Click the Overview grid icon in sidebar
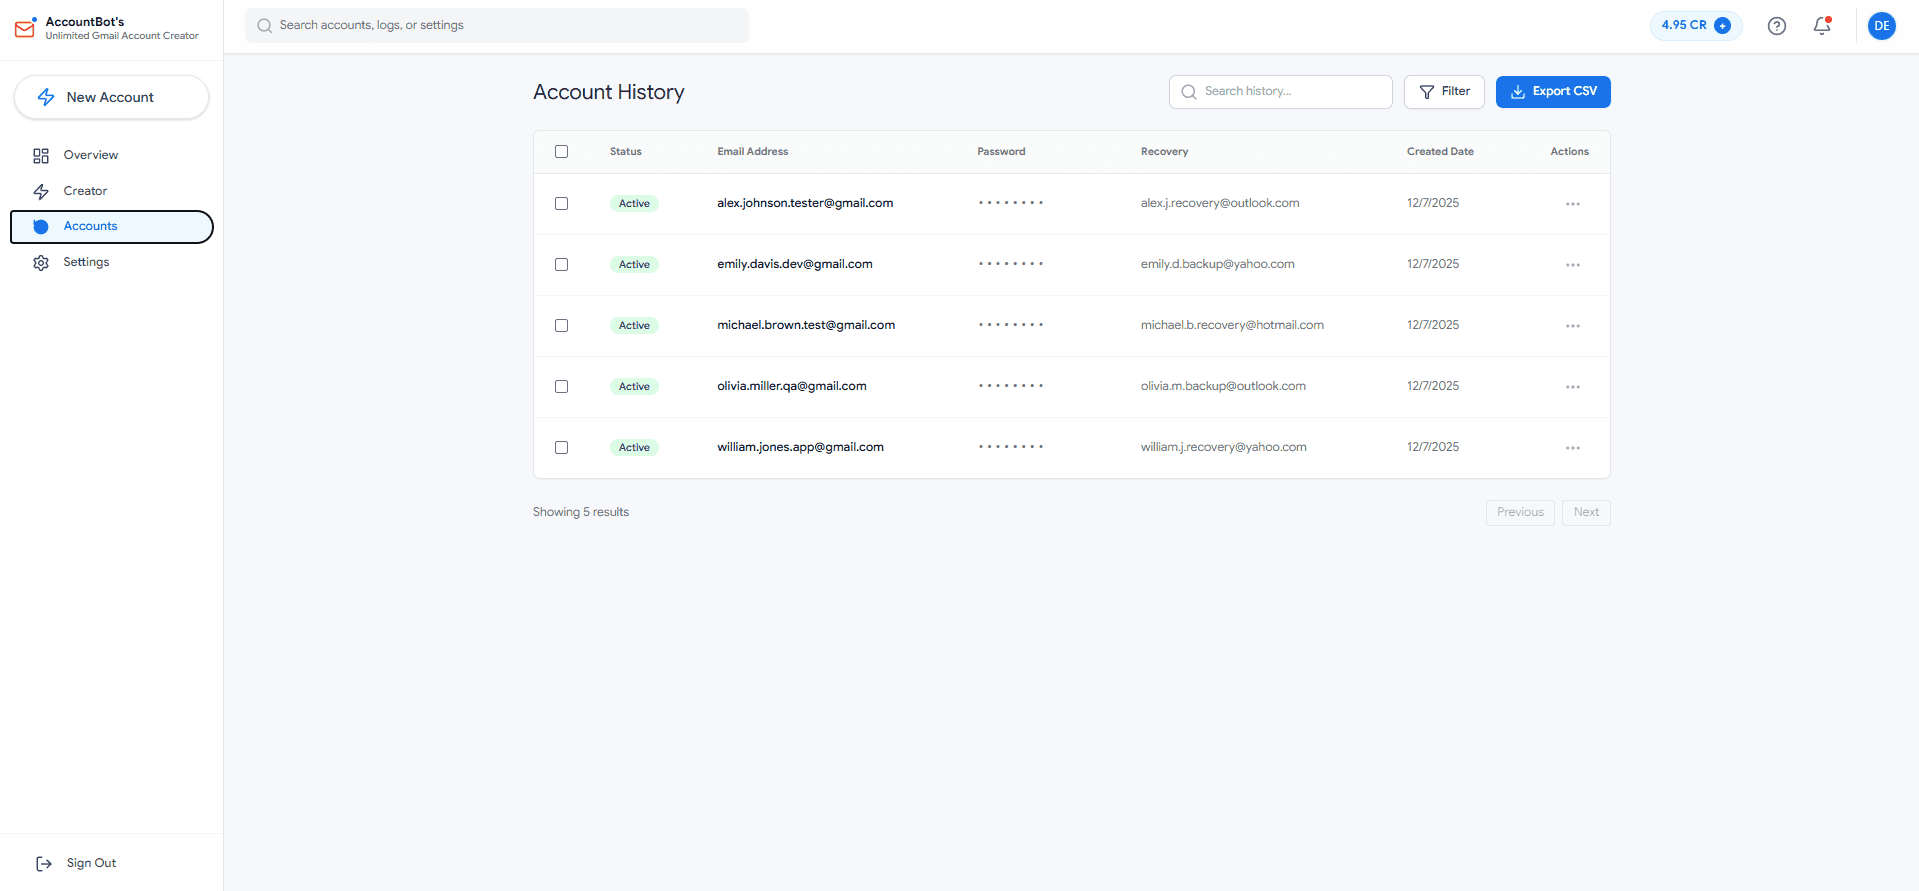Image resolution: width=1919 pixels, height=891 pixels. point(41,156)
